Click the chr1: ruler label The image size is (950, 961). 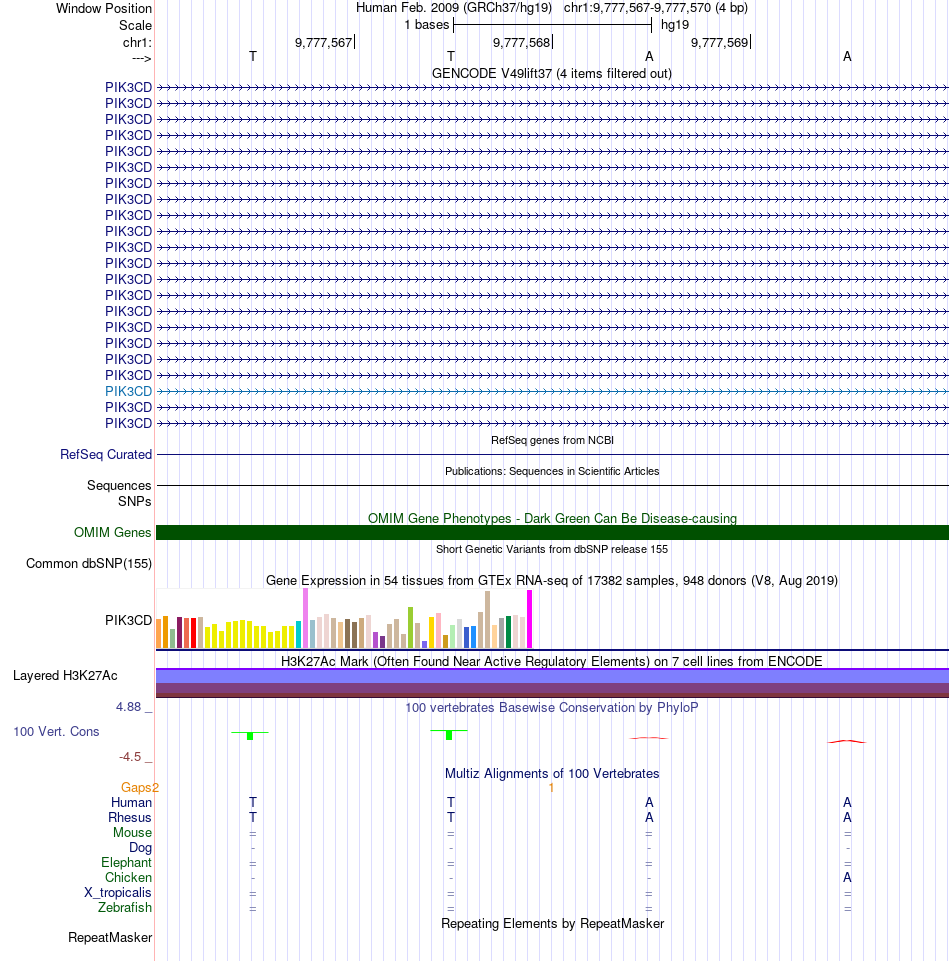137,42
